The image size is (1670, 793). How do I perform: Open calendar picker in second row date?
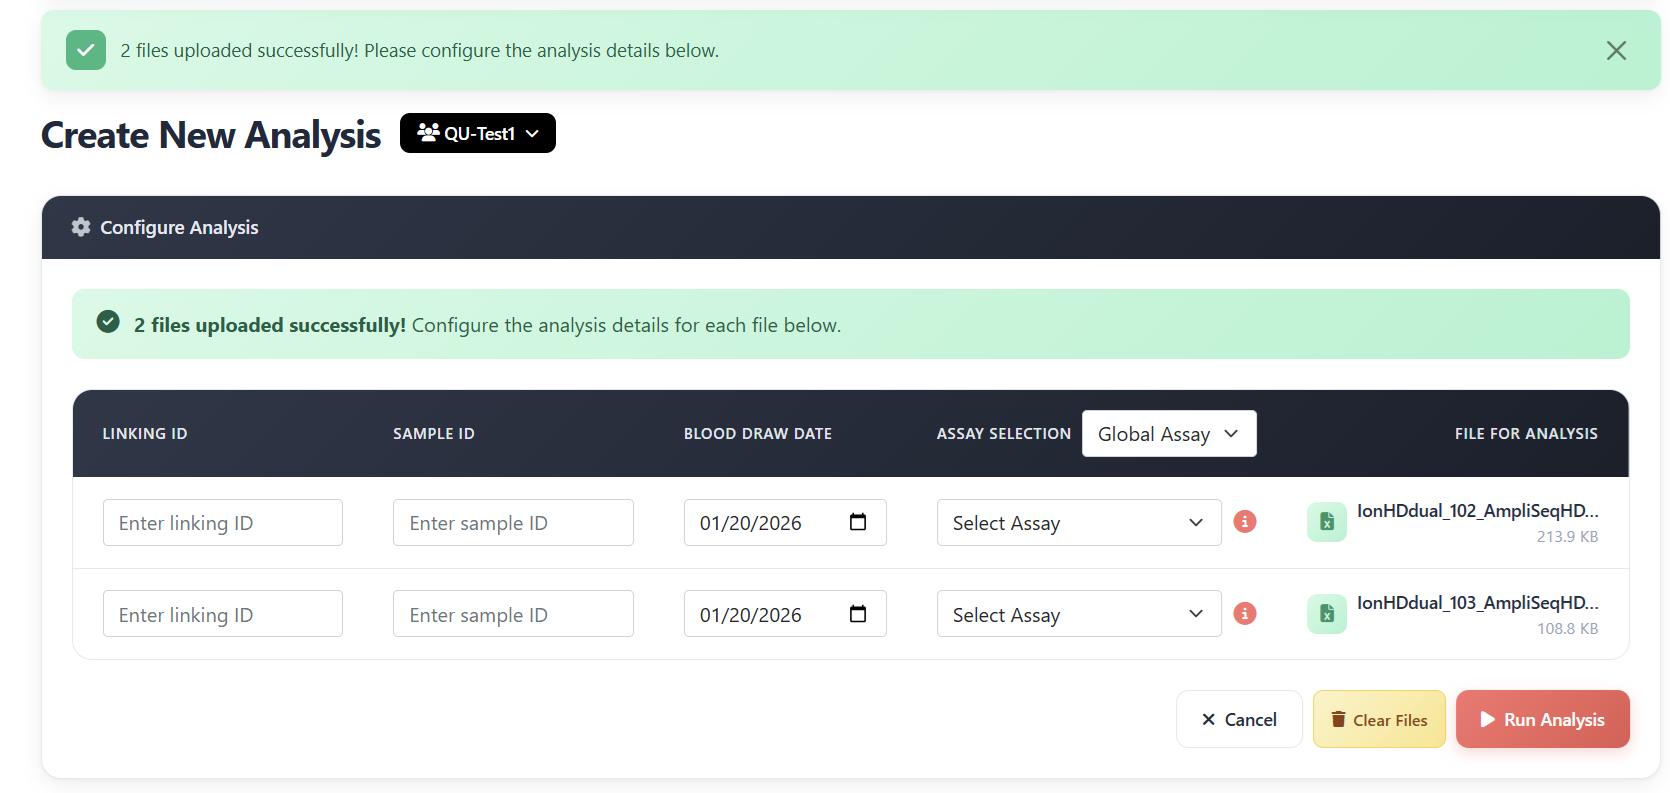click(857, 614)
